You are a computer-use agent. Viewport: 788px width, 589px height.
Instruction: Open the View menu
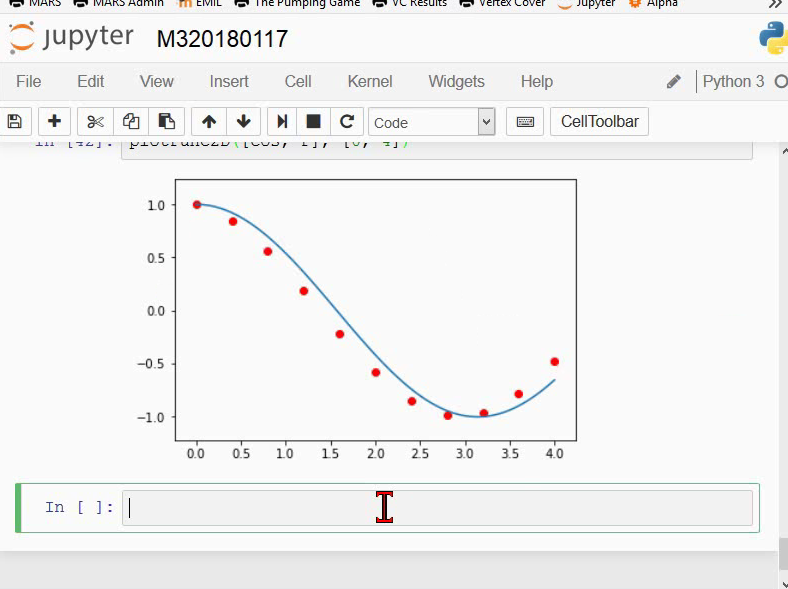tap(157, 81)
